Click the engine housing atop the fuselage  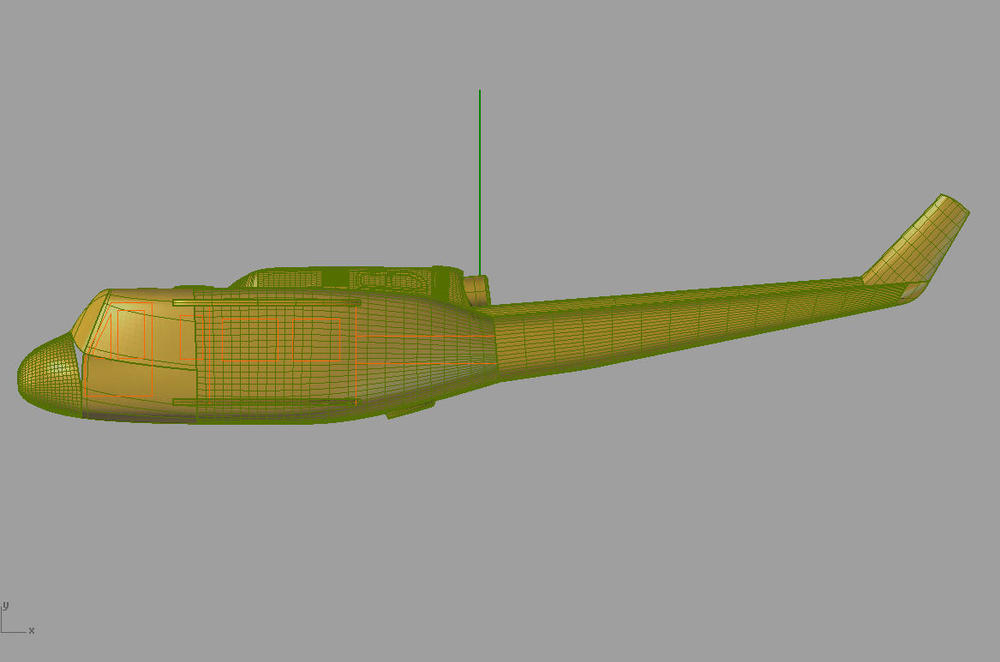(400, 278)
